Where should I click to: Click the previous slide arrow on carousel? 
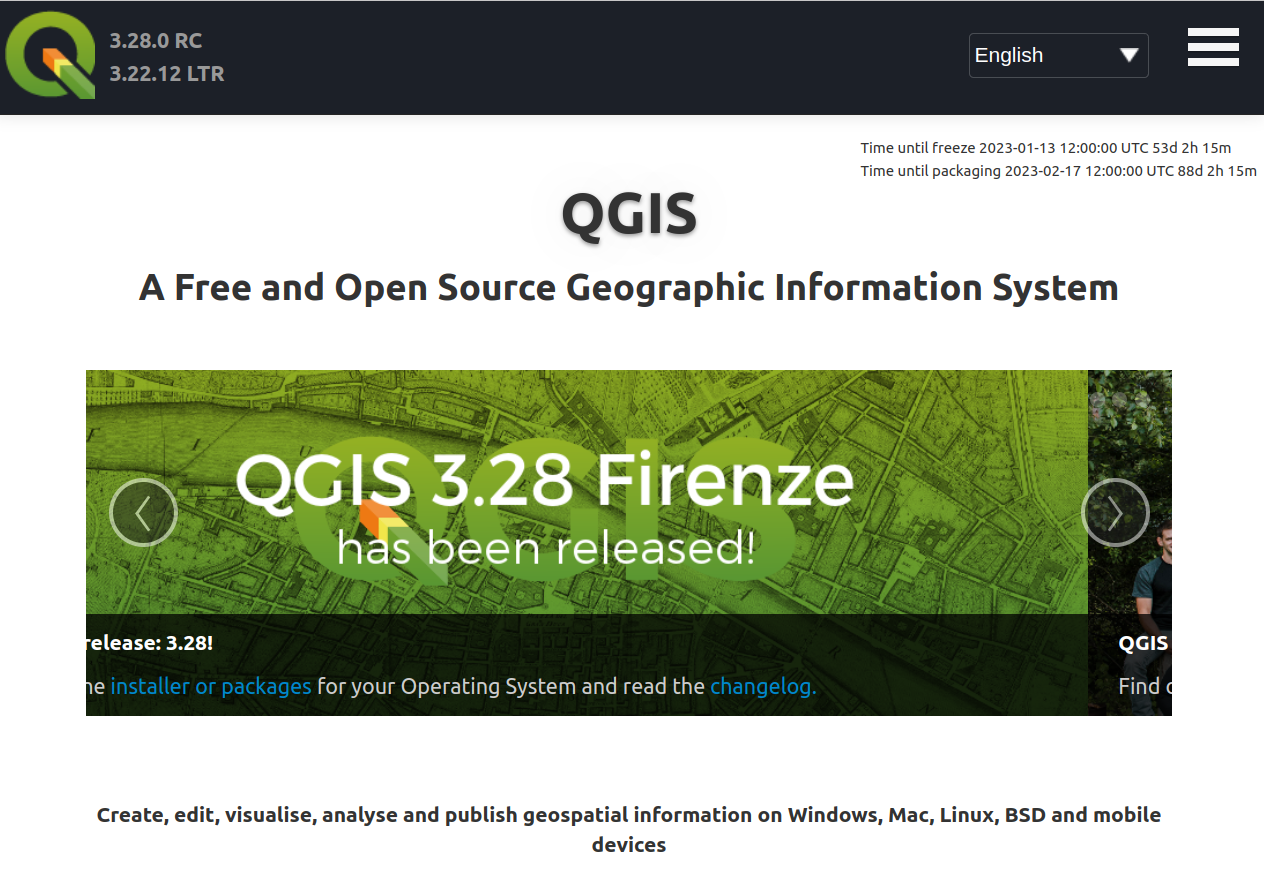(143, 512)
